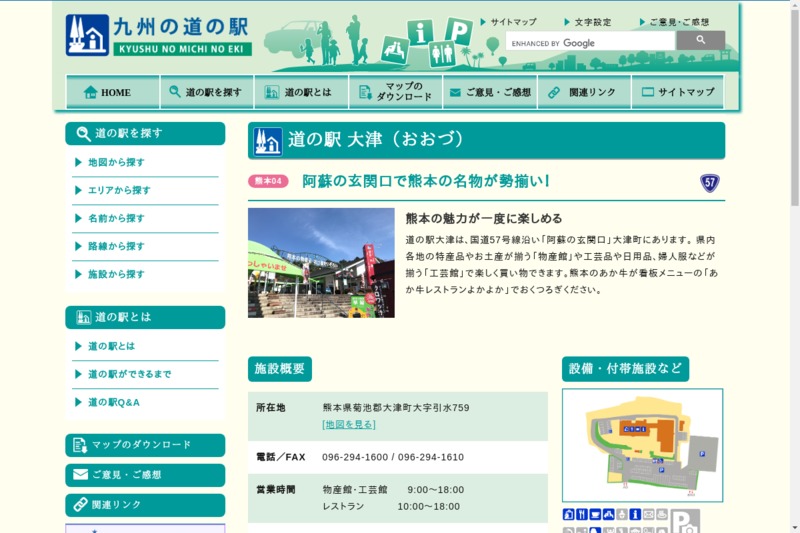Click the restaurant fork-and-knife facility icon
This screenshot has width=800, height=533.
[x=581, y=514]
